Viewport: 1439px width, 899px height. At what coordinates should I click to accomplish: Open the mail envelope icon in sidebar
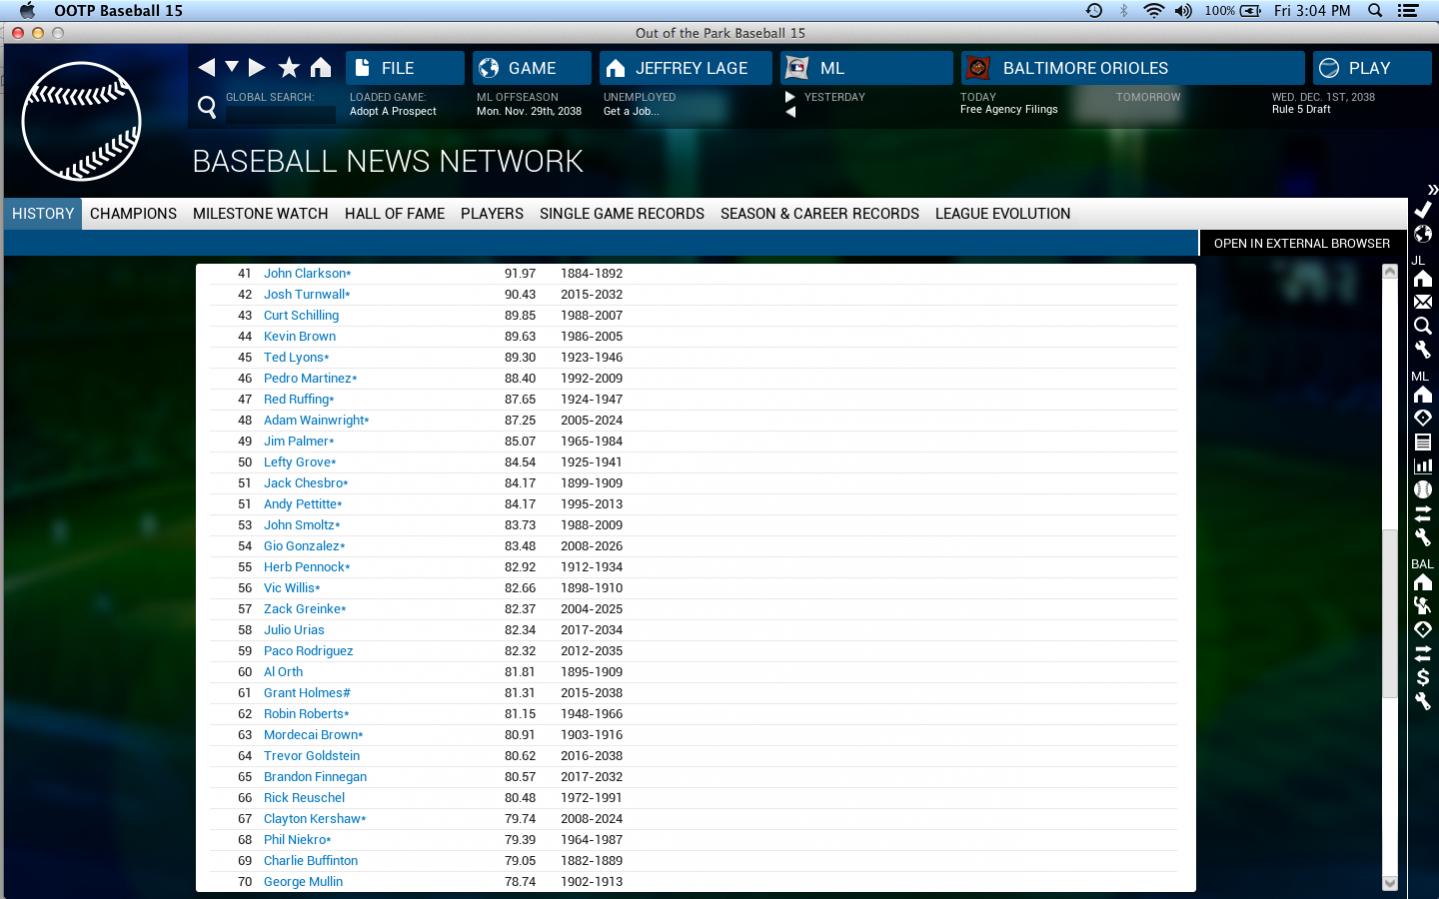[x=1423, y=302]
